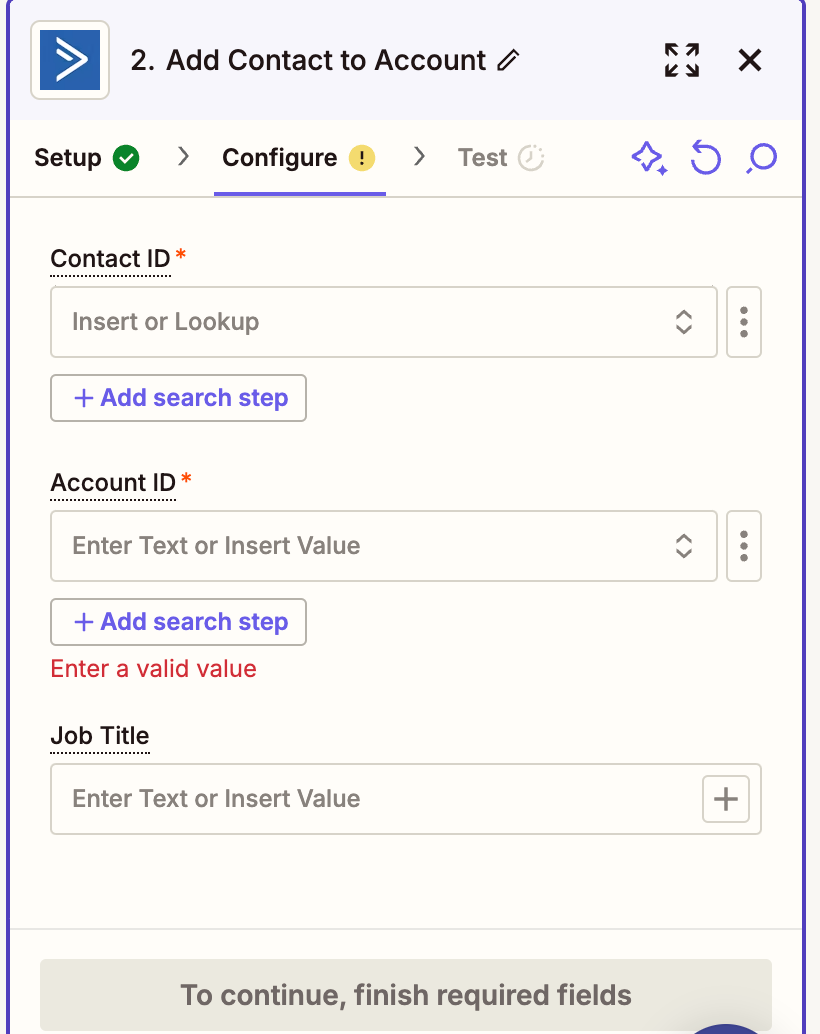Open the Account ID dropdown chevrons
The width and height of the screenshot is (820, 1034).
pos(683,546)
